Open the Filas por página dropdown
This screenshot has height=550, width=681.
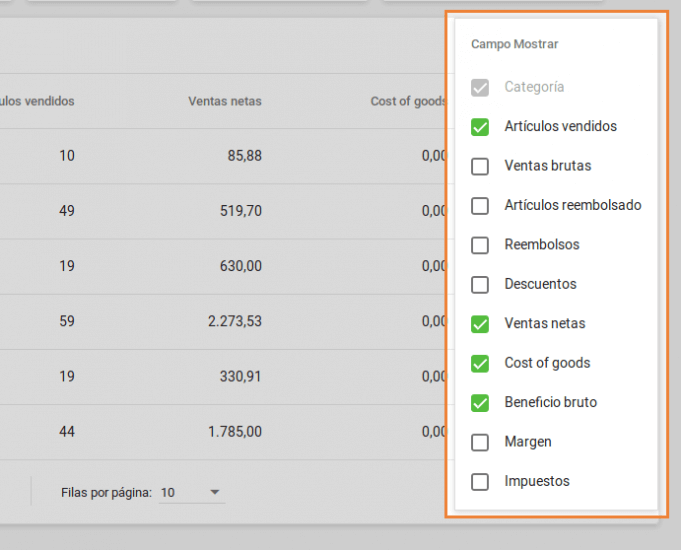(x=191, y=493)
